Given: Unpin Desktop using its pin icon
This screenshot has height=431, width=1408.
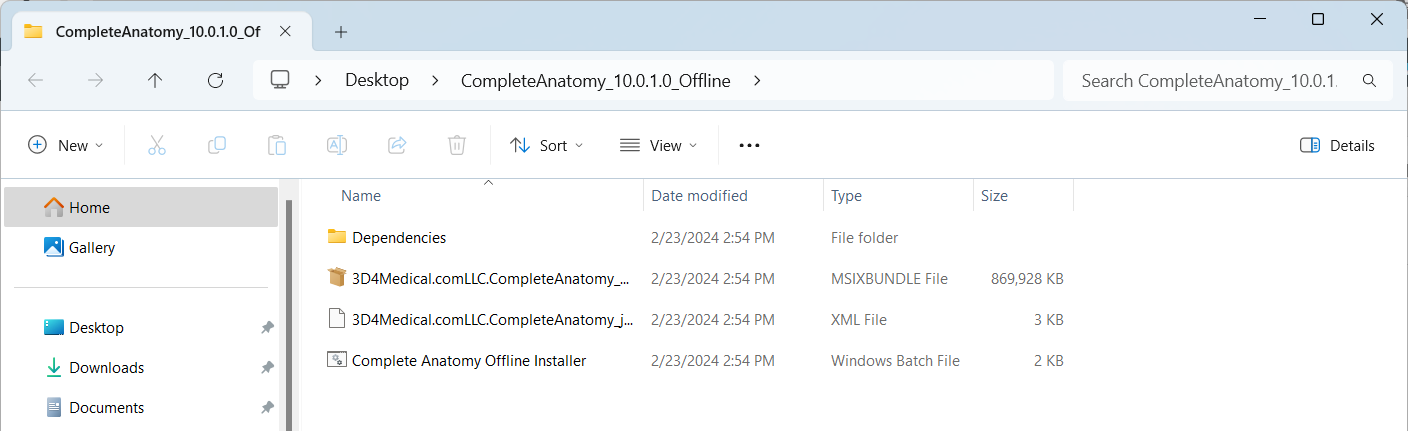Looking at the screenshot, I should coord(267,327).
